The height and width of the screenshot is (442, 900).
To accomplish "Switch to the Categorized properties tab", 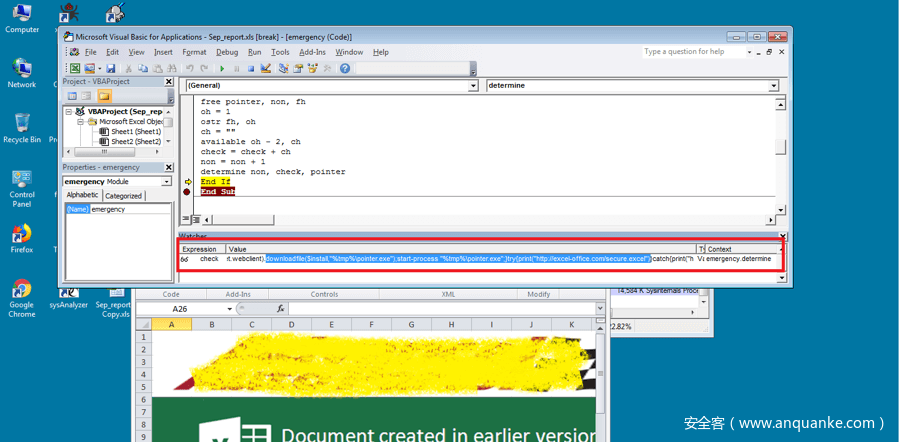I will [123, 196].
